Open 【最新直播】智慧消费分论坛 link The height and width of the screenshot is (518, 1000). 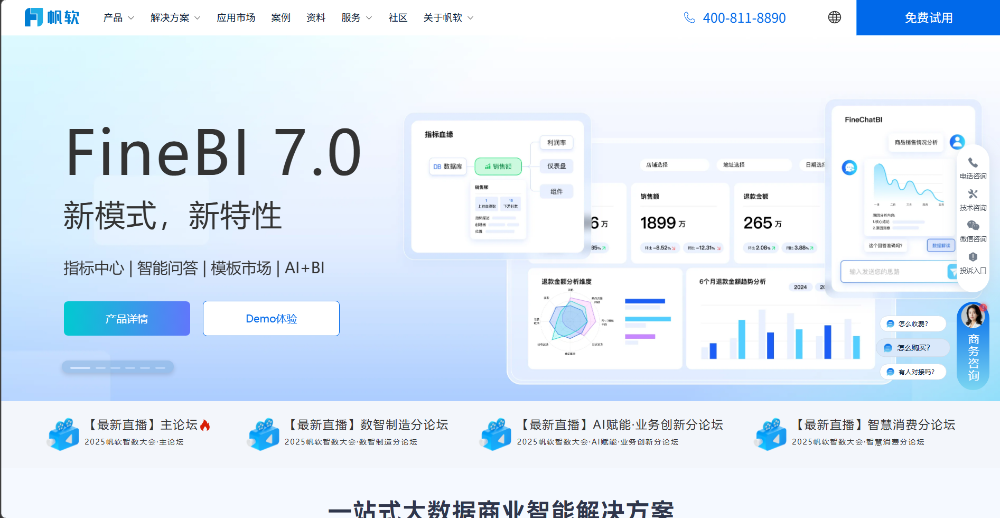[874, 425]
